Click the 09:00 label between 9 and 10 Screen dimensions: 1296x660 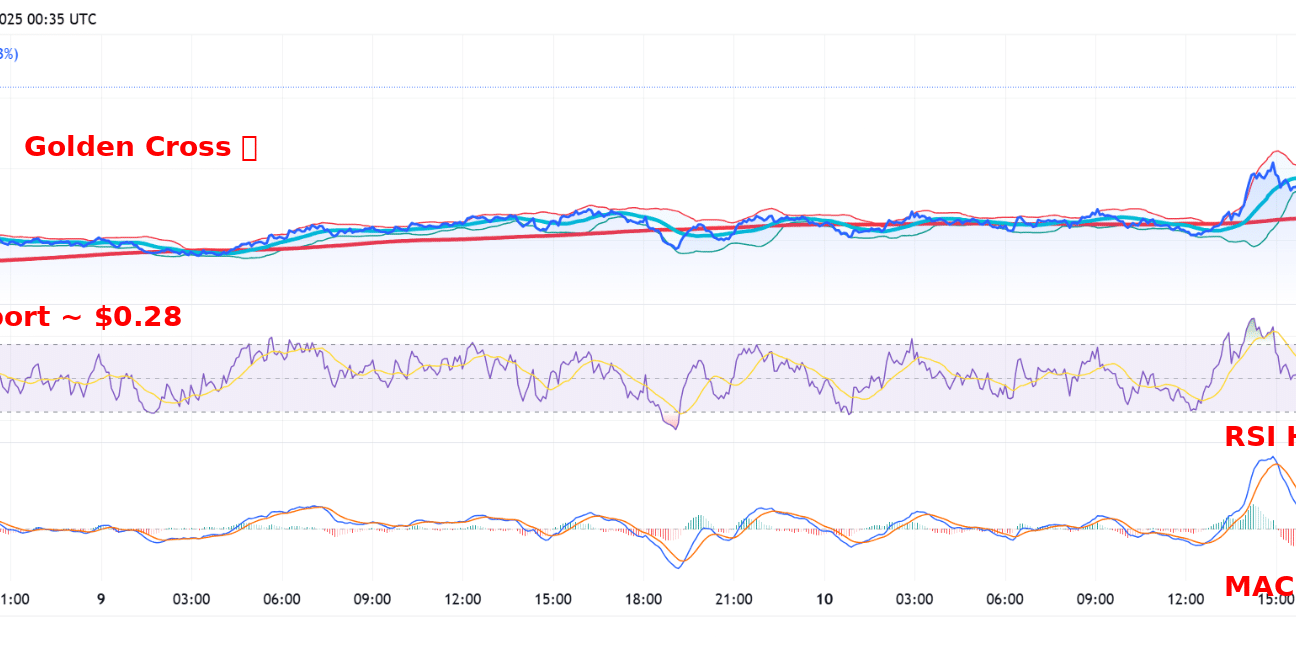372,599
